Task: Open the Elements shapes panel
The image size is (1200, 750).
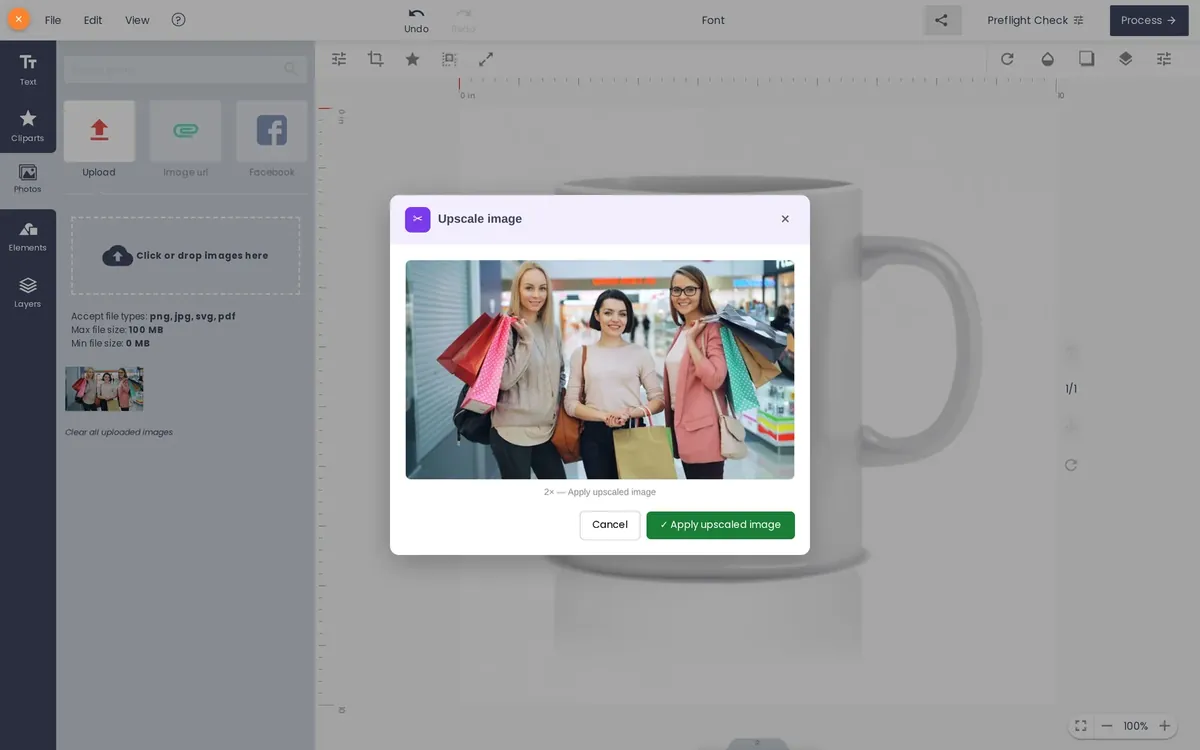Action: 28,236
